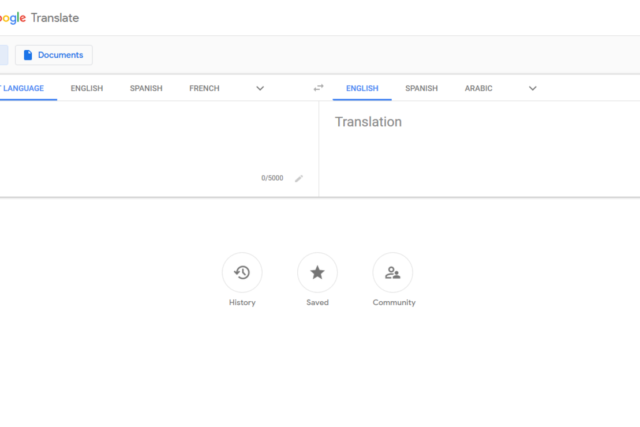Click the Google Translate logo
The width and height of the screenshot is (640, 427).
click(39, 18)
